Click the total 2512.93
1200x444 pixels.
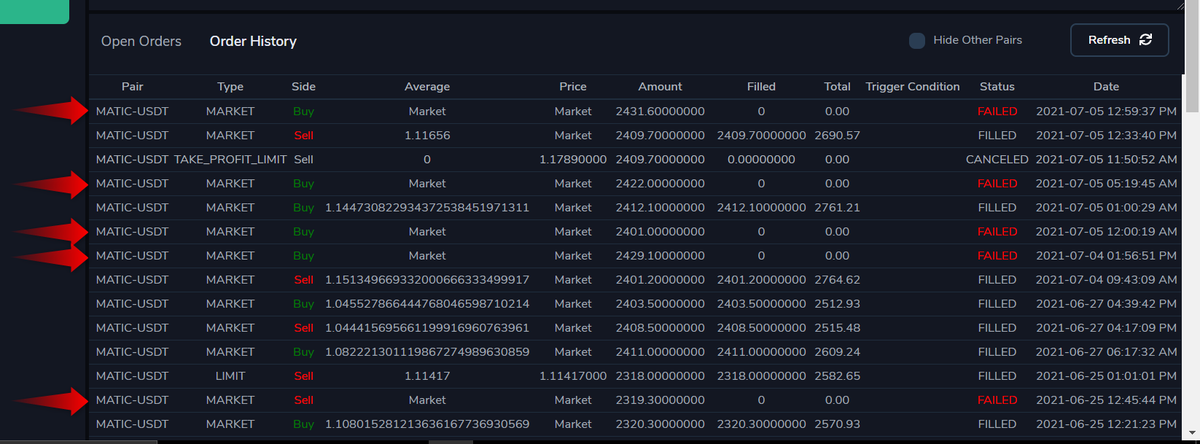[838, 303]
